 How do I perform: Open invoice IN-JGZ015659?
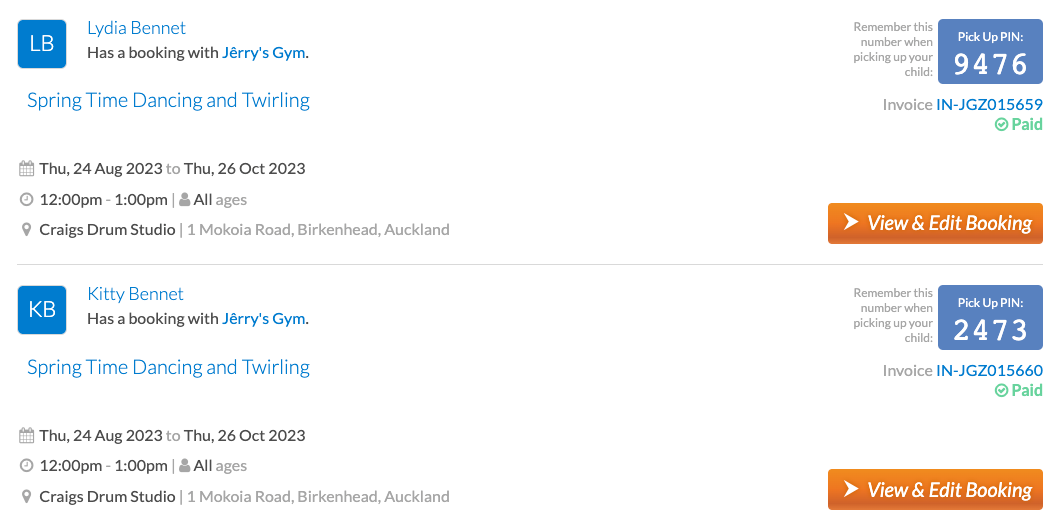click(989, 105)
